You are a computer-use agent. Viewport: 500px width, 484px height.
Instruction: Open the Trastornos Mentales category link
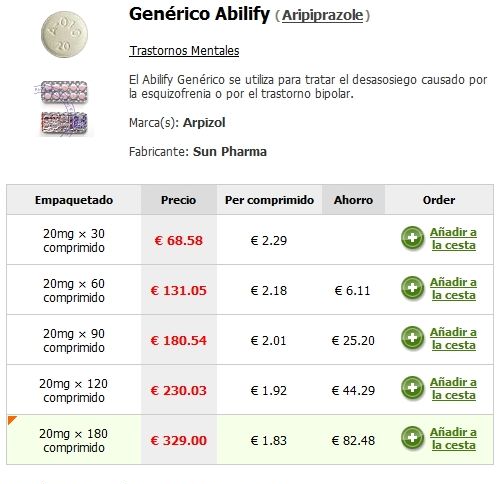coord(184,51)
